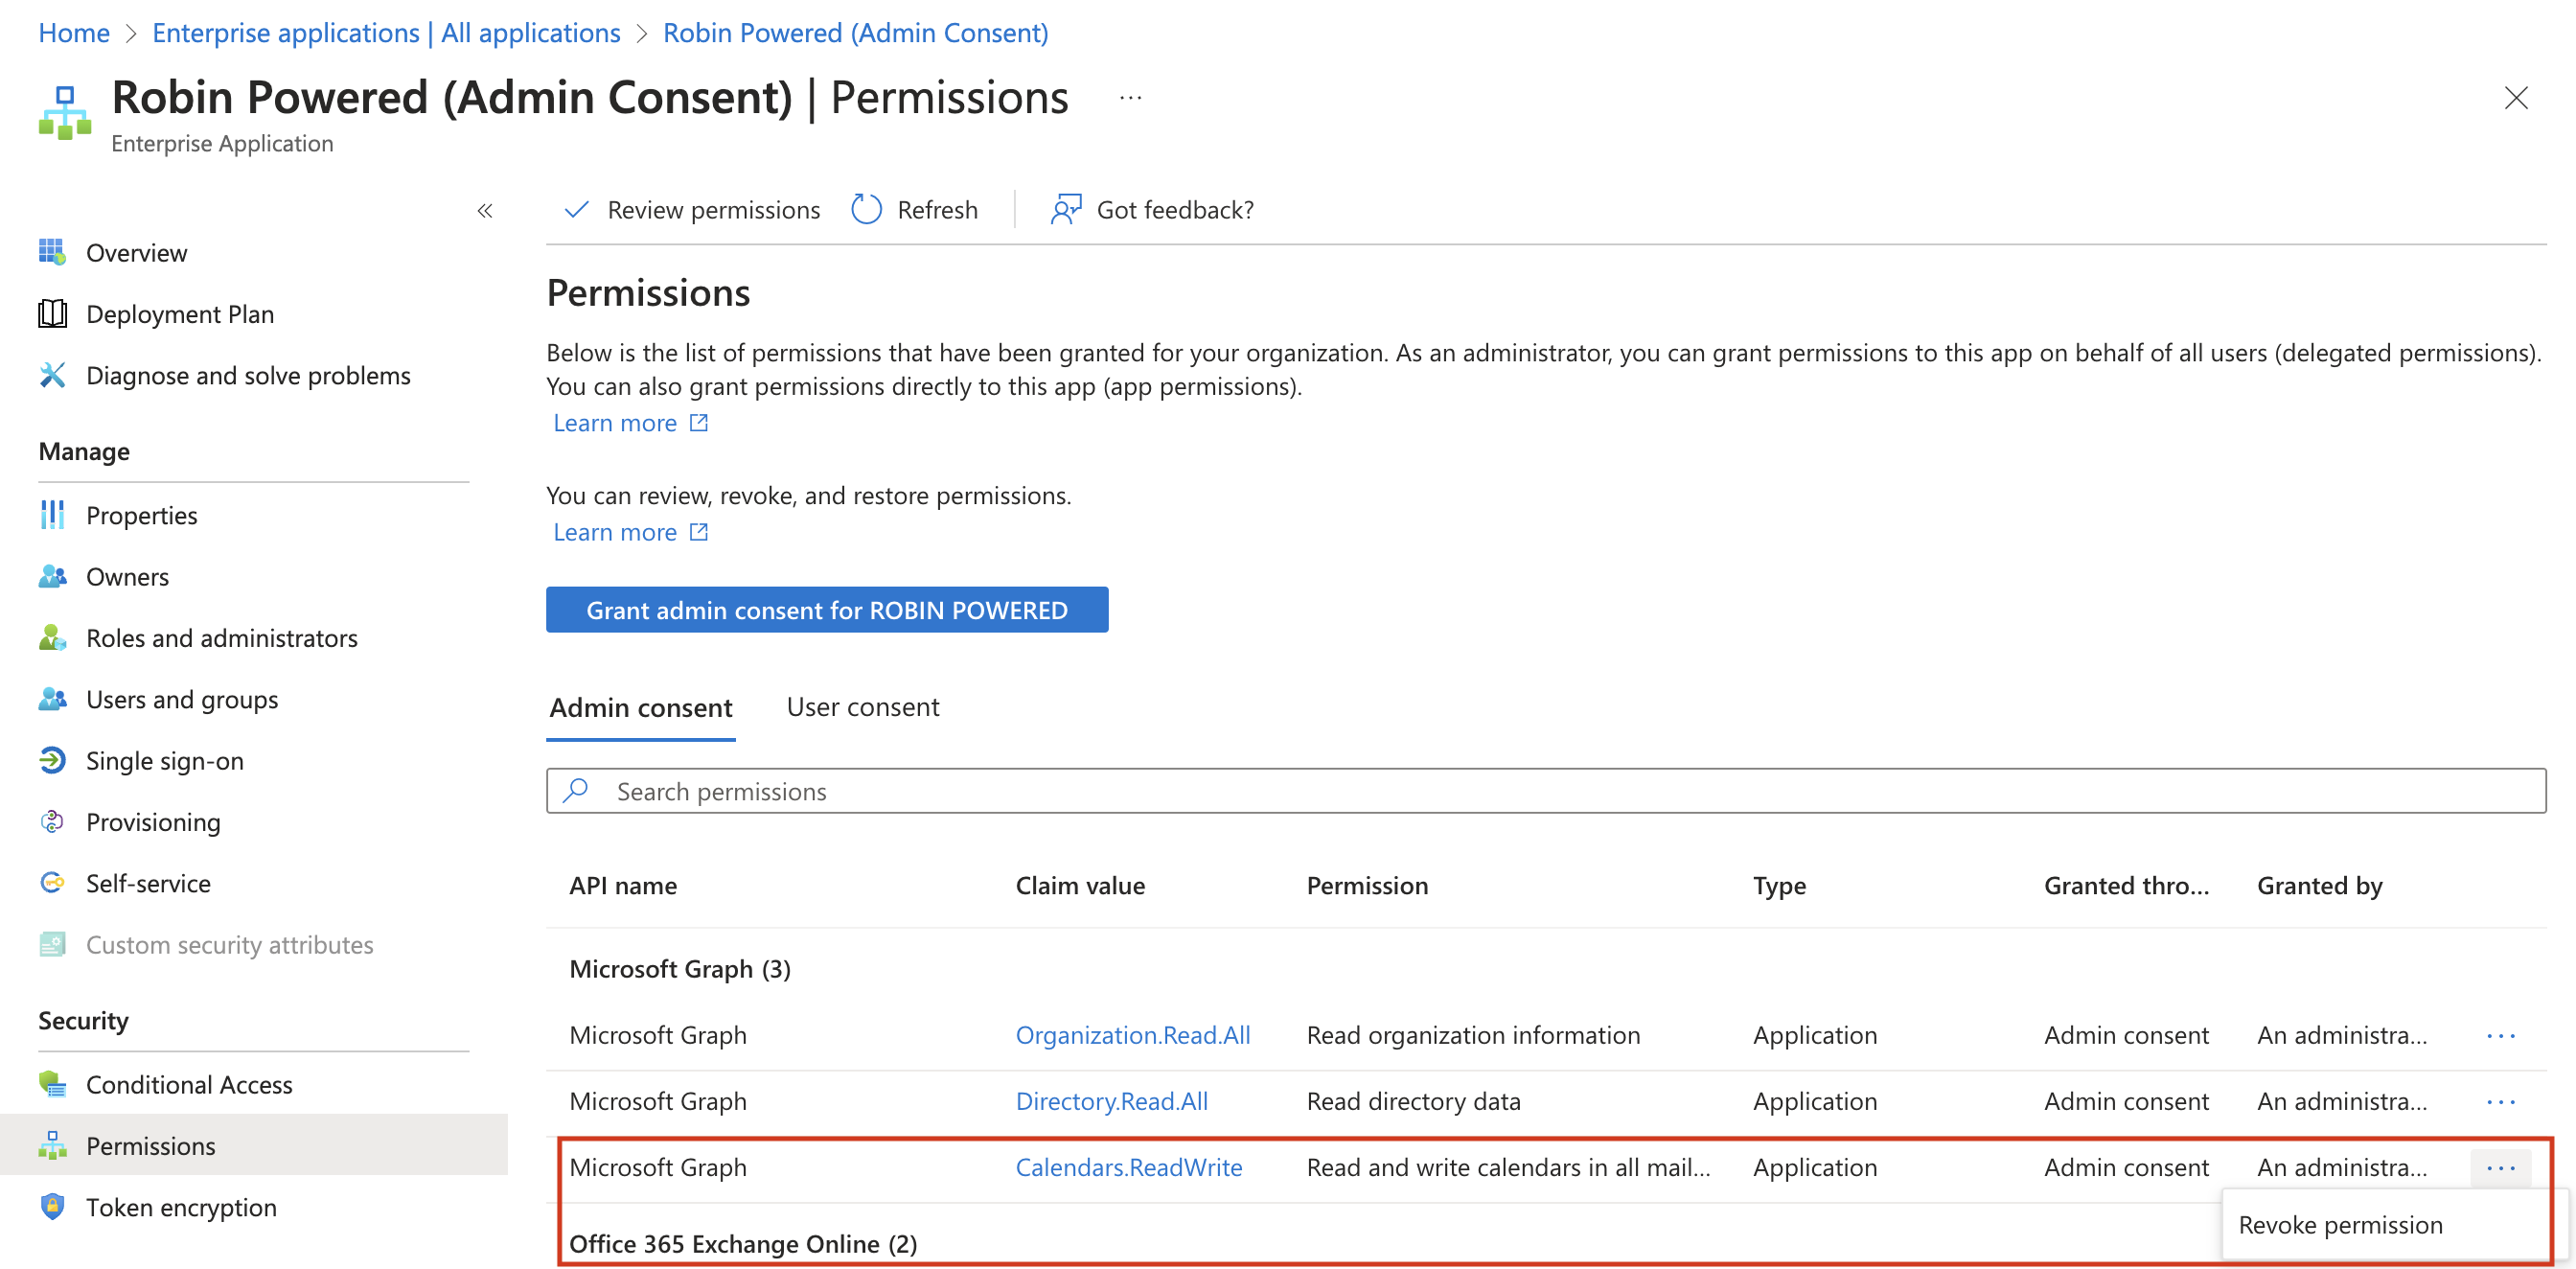Open ellipsis menu for Directory.Read.All row
Screen dimensions: 2576x1269
tap(2500, 1101)
